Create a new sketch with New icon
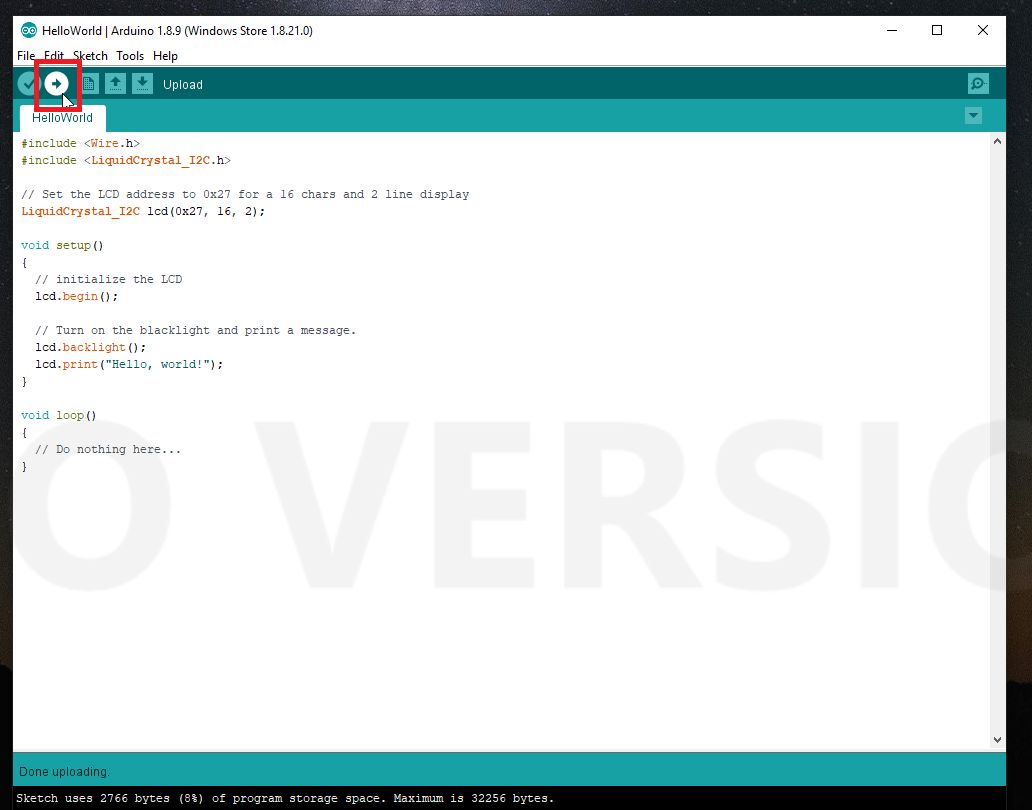 click(89, 84)
